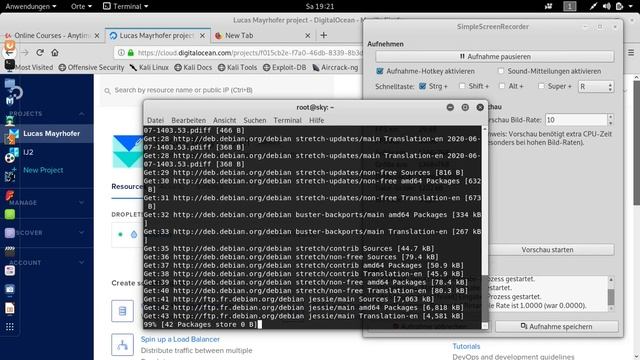Open the Suchen menu in terminal

255,120
